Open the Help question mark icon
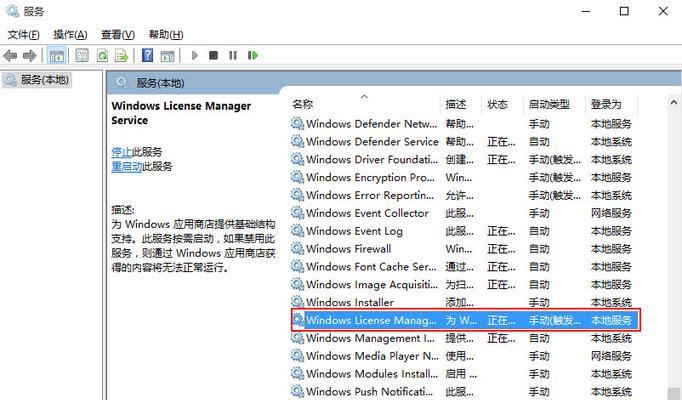The width and height of the screenshot is (682, 400). 147,55
